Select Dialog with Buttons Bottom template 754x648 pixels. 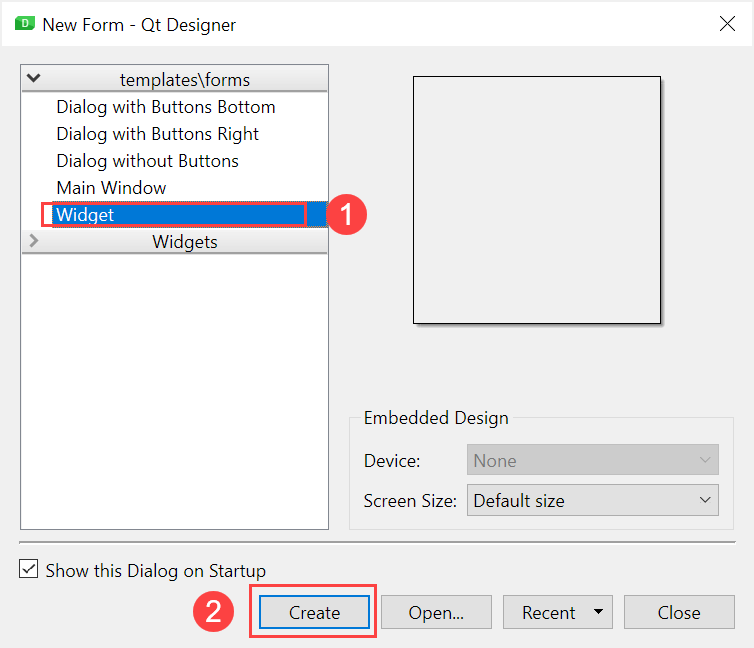click(x=166, y=107)
